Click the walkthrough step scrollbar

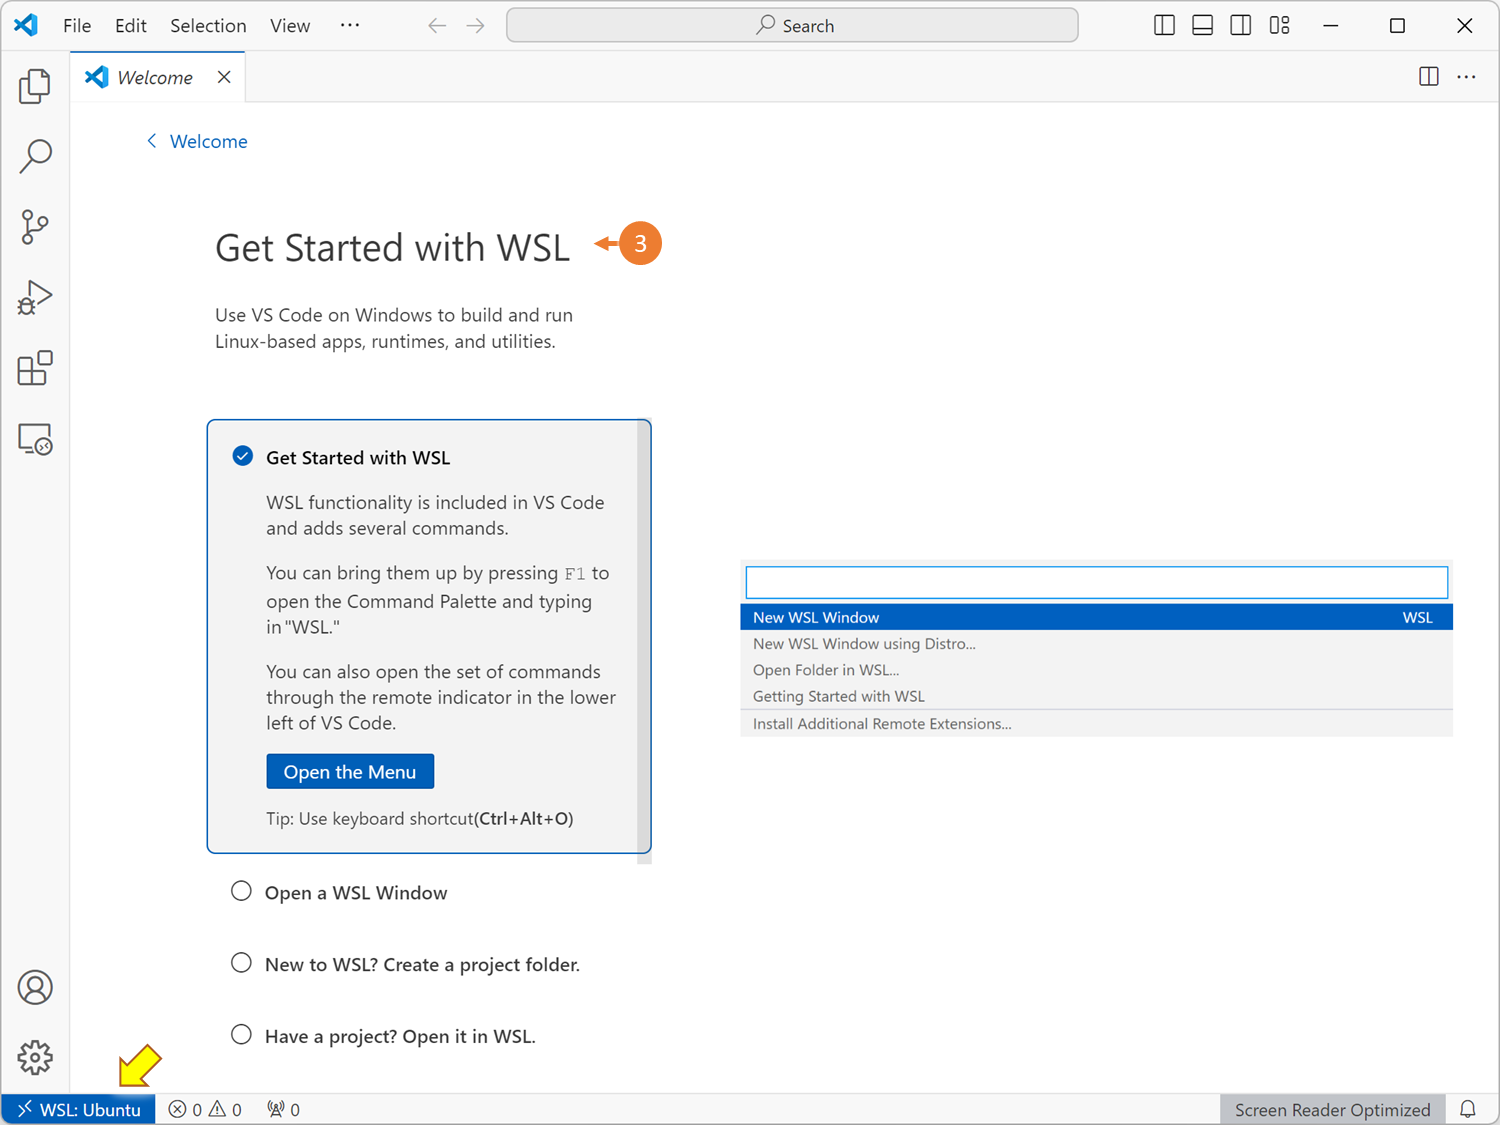click(644, 640)
